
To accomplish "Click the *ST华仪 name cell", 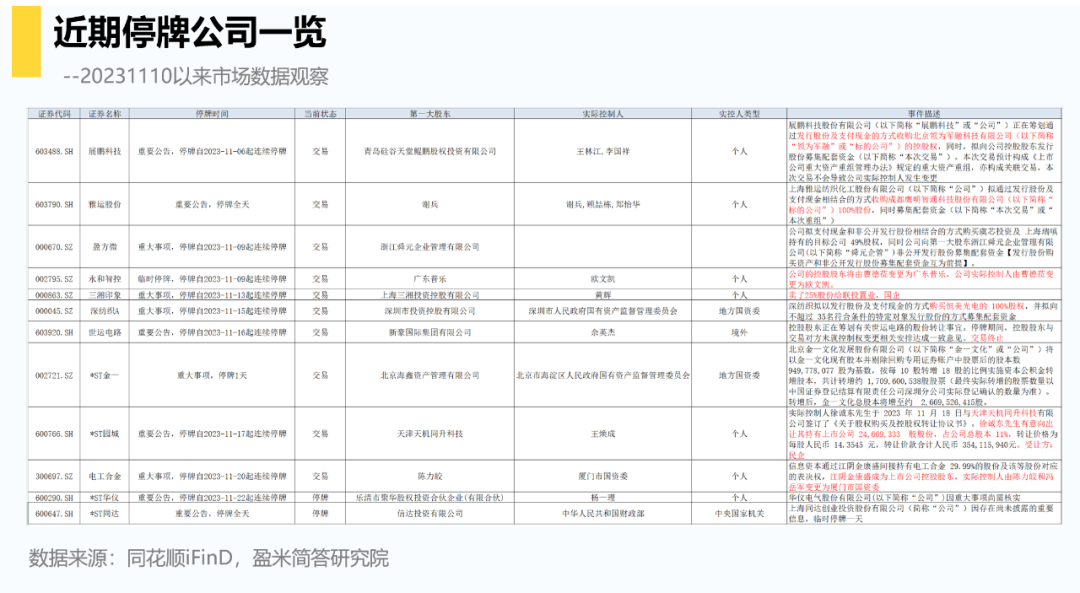I will click(105, 497).
